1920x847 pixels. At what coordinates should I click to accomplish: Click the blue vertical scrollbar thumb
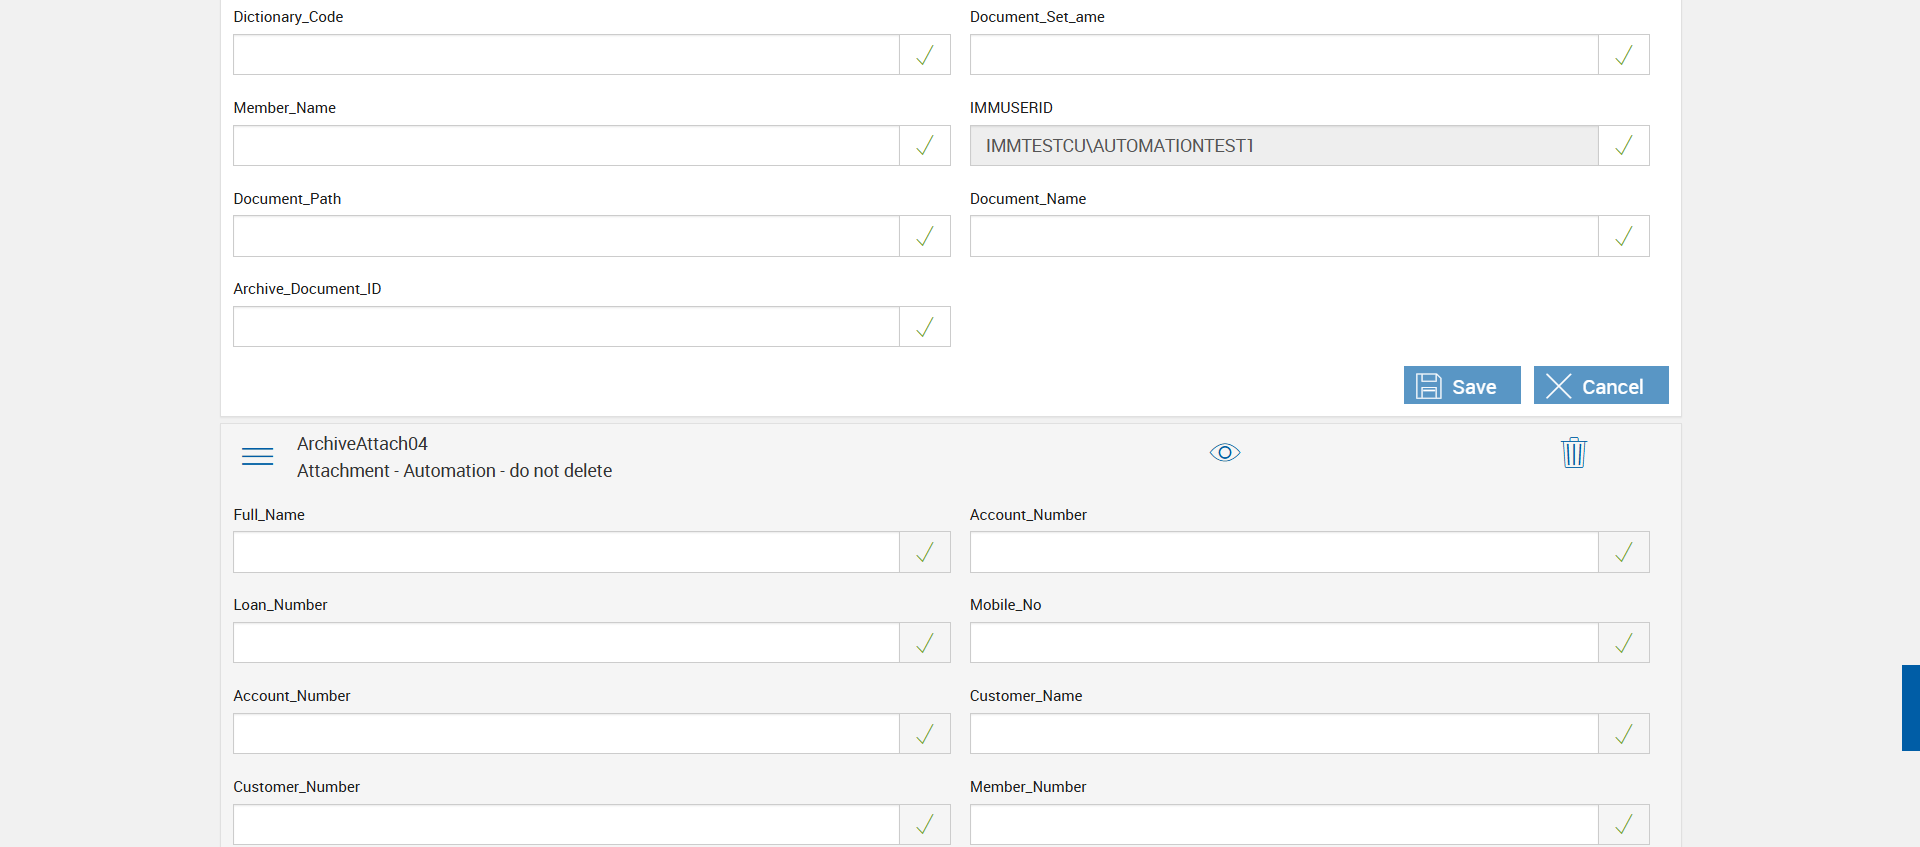[x=1910, y=707]
